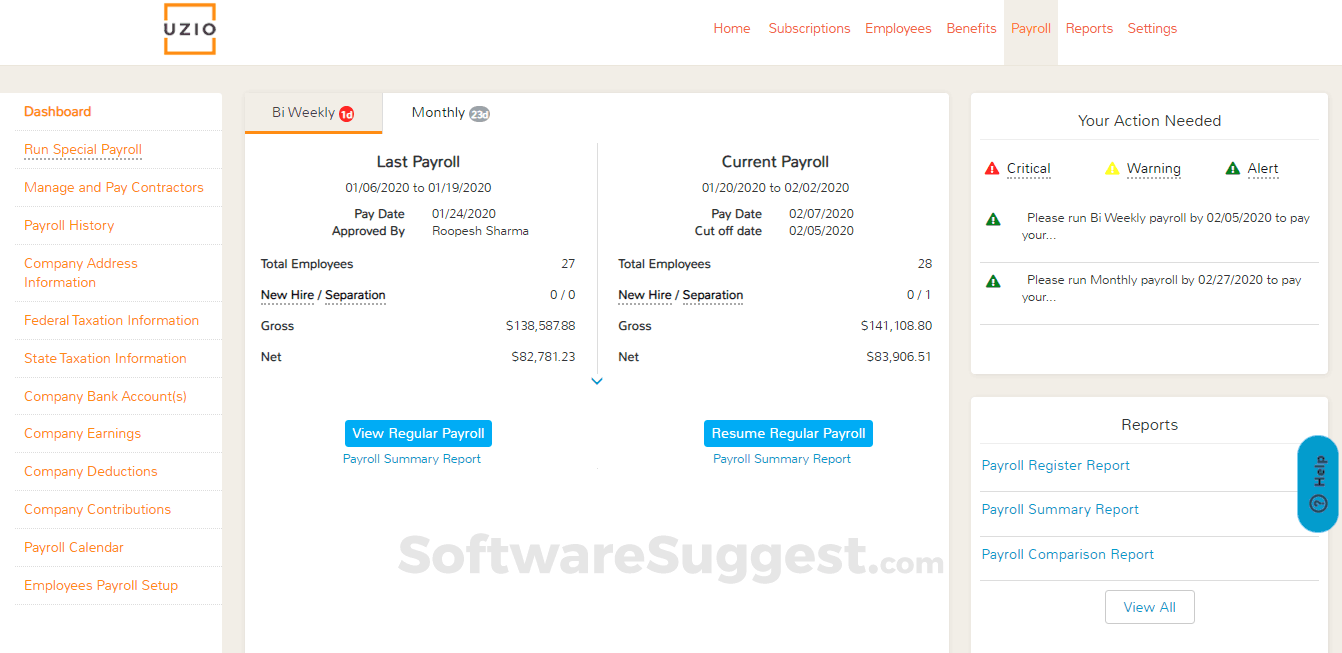Screen dimensions: 1342x653
Task: Click the yellow Warning triangle icon
Action: (1112, 169)
